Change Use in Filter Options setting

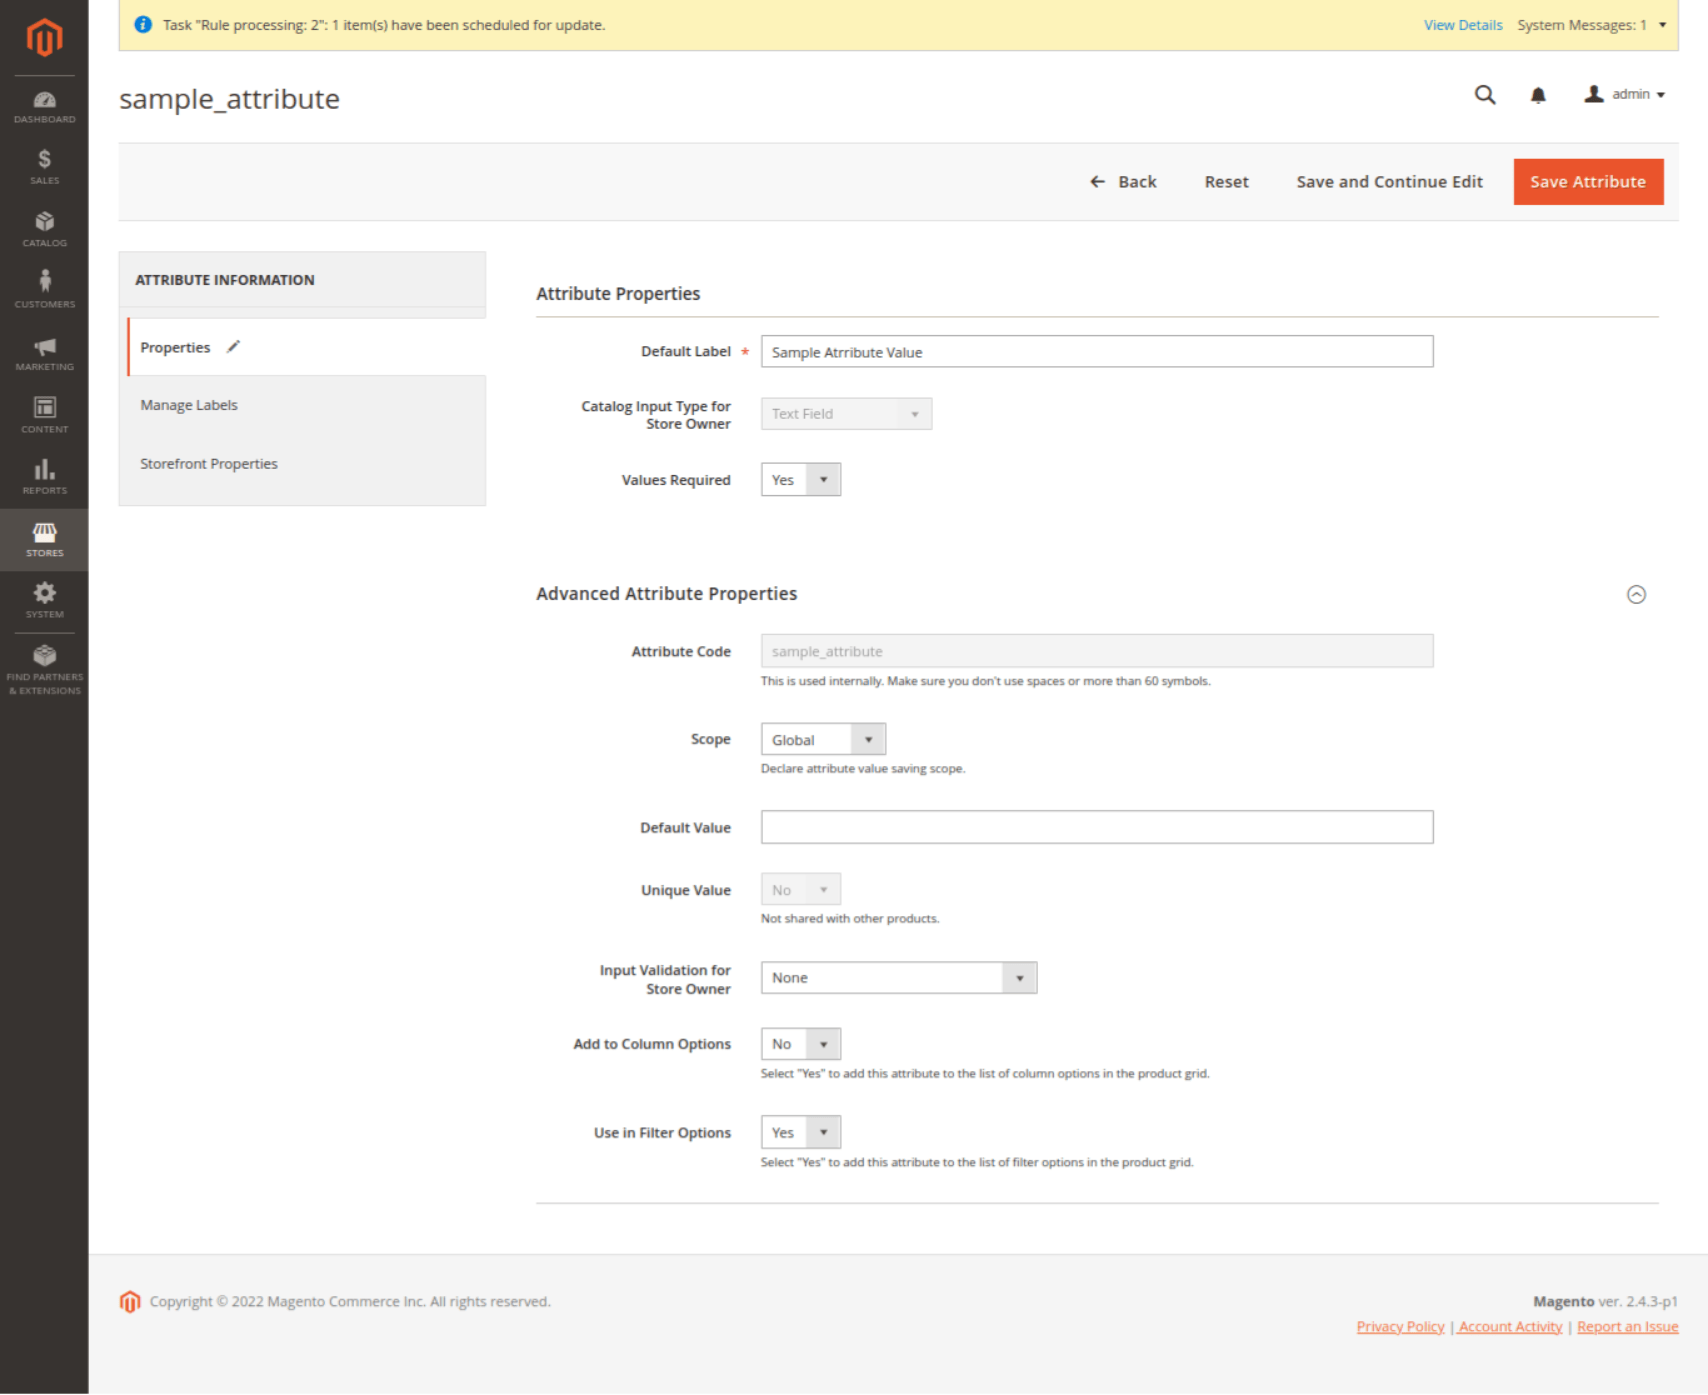click(799, 1131)
